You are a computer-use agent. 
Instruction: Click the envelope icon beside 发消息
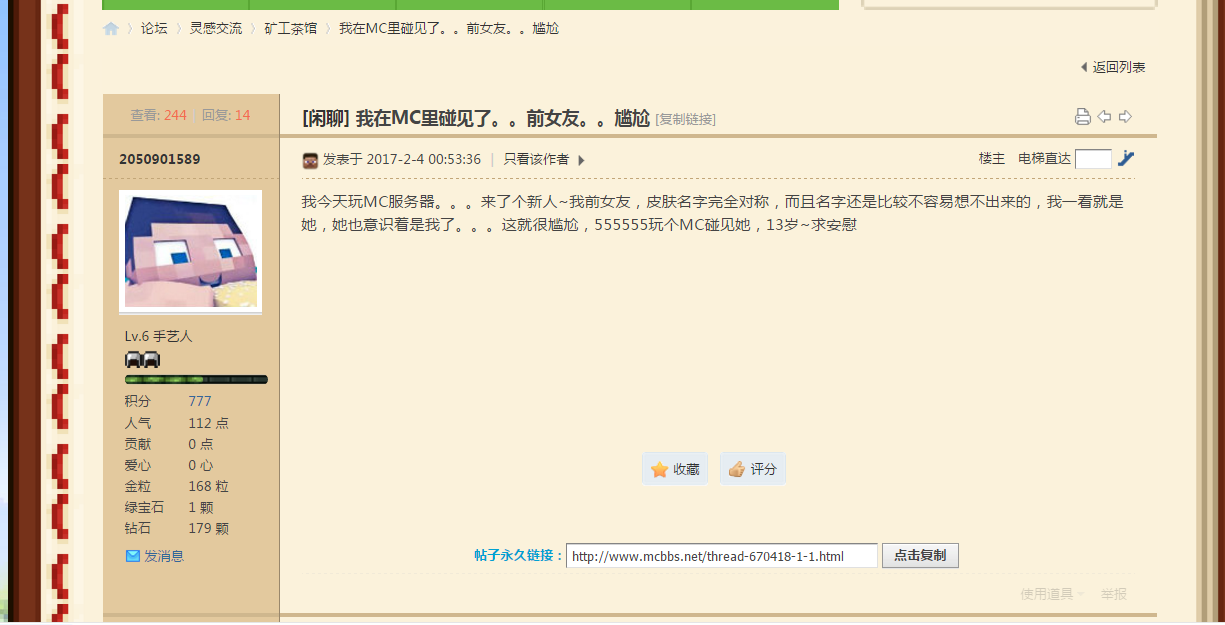tap(132, 556)
